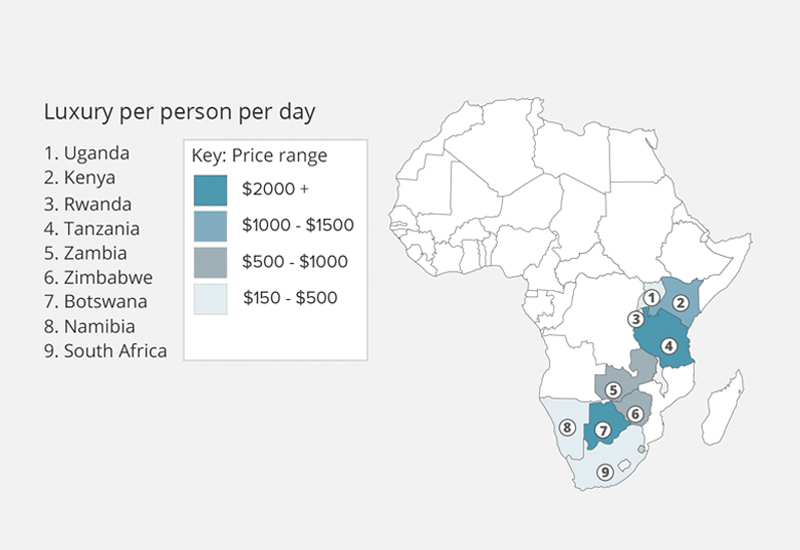Select map marker 2 on Kenya
Viewport: 800px width, 550px height.
click(x=682, y=303)
